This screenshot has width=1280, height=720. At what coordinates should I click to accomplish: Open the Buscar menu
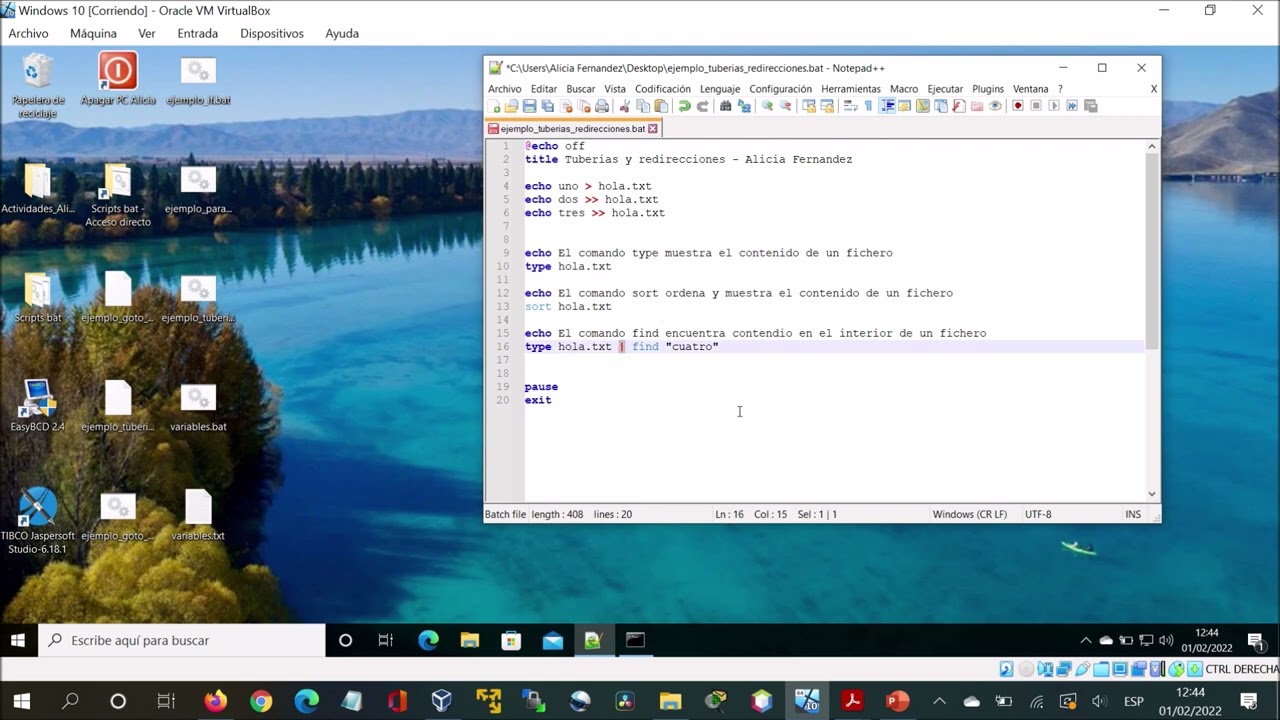click(581, 89)
